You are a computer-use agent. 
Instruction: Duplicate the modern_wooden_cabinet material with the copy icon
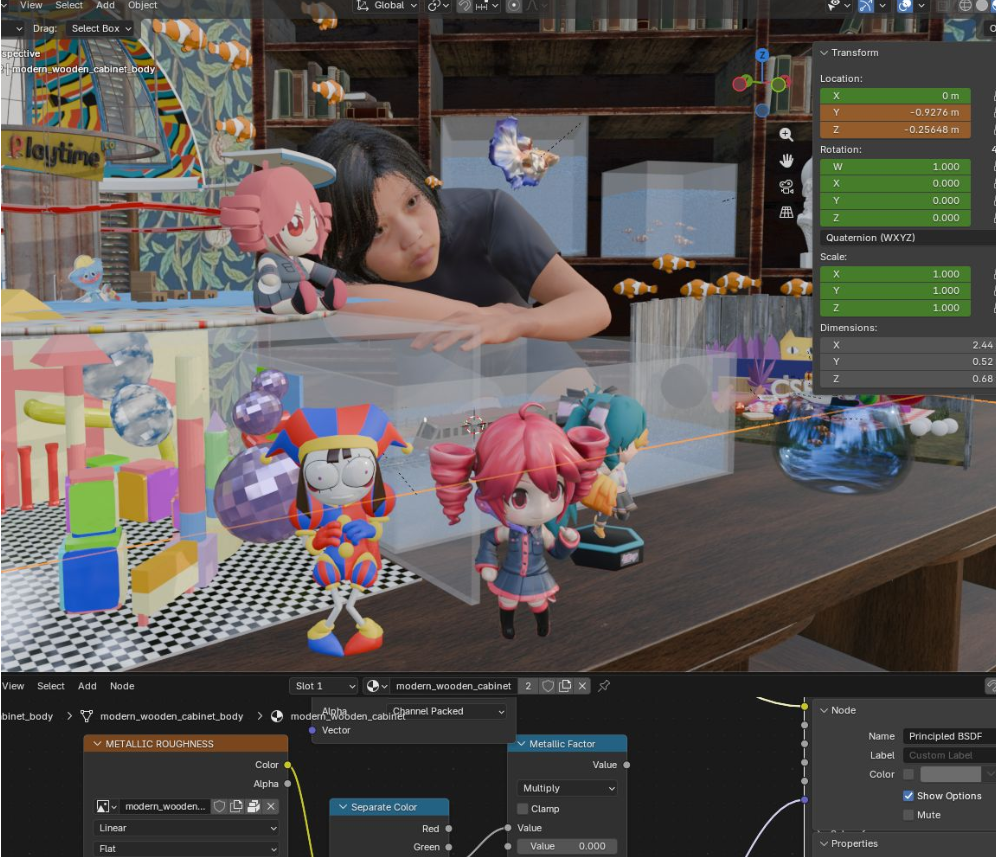[565, 685]
